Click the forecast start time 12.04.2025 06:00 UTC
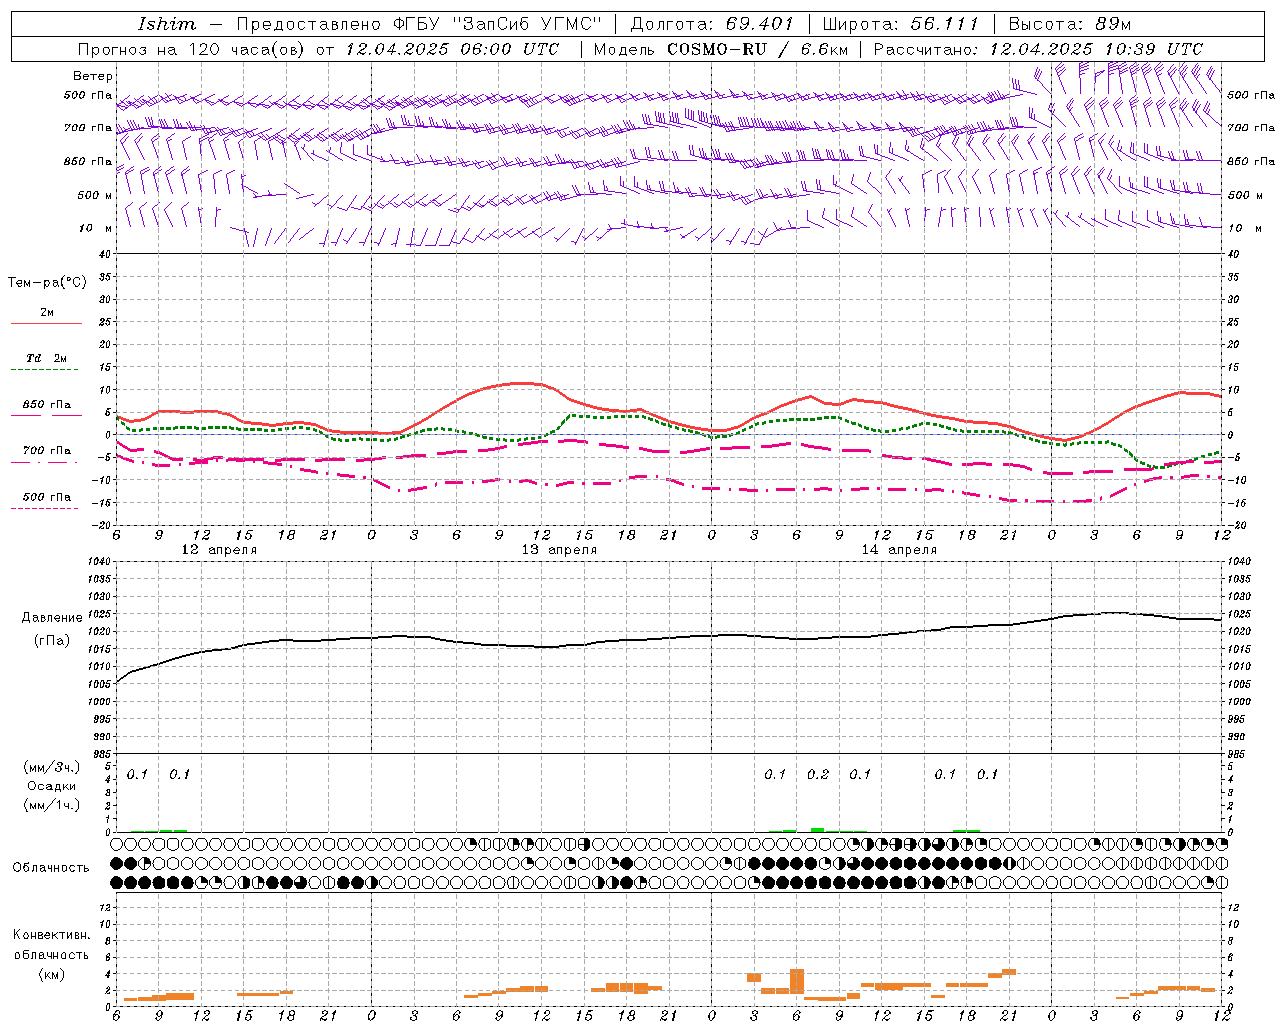 (x=452, y=49)
